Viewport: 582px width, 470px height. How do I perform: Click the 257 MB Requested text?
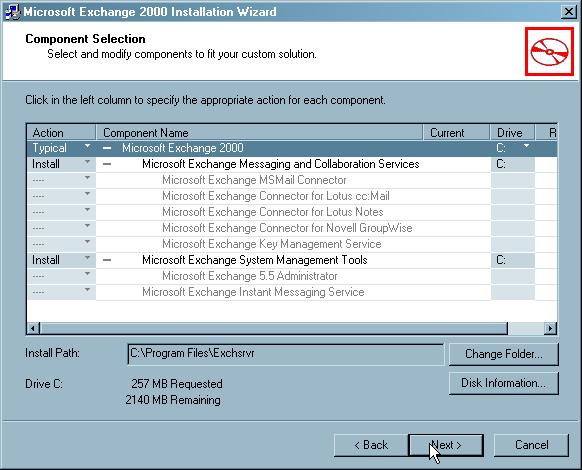[177, 383]
